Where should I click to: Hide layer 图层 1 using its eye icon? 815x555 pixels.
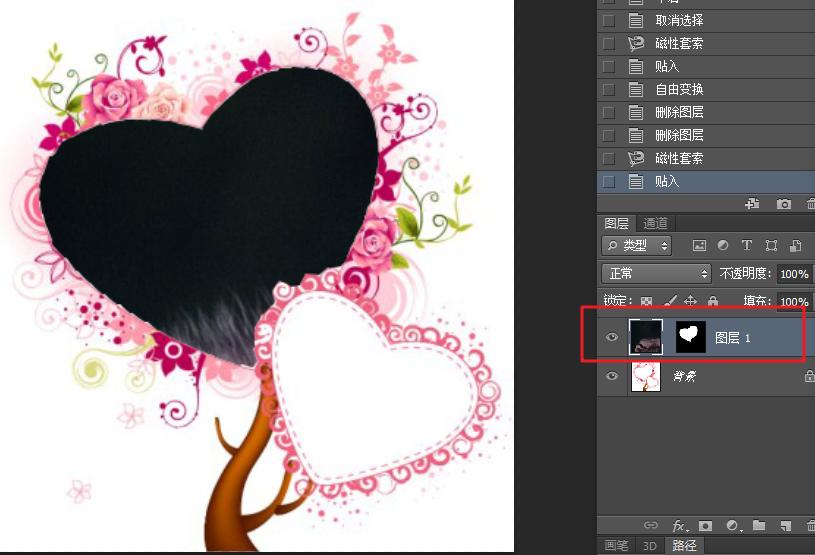point(612,338)
